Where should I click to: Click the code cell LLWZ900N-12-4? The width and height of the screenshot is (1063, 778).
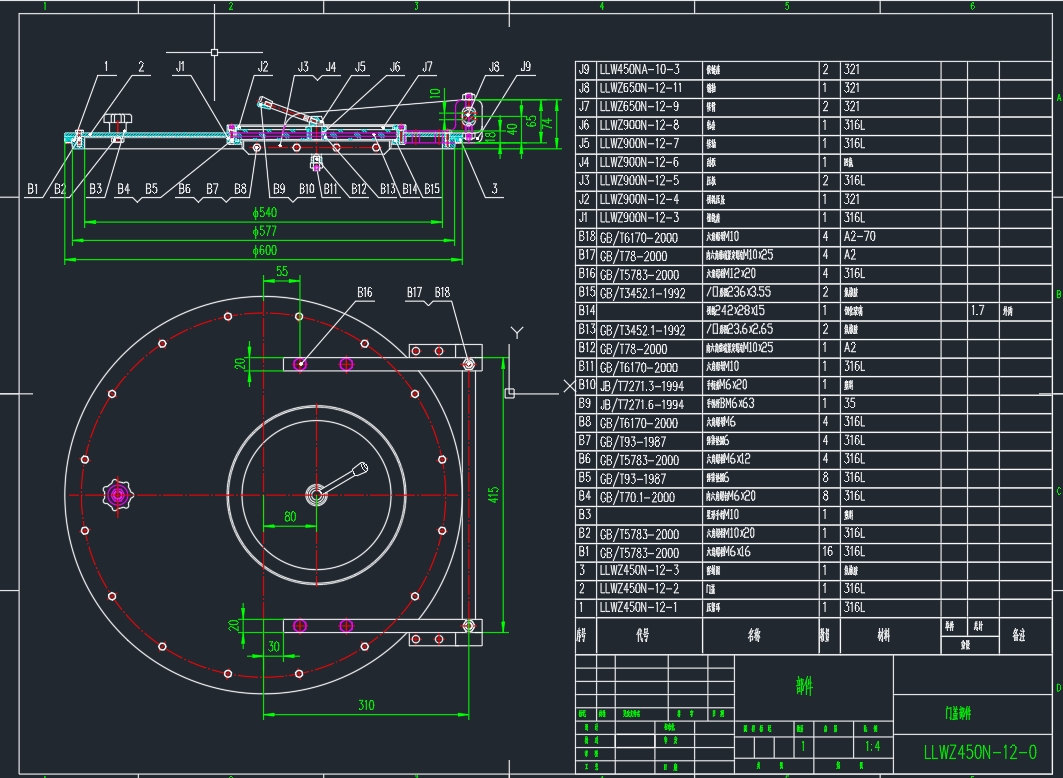coord(639,199)
